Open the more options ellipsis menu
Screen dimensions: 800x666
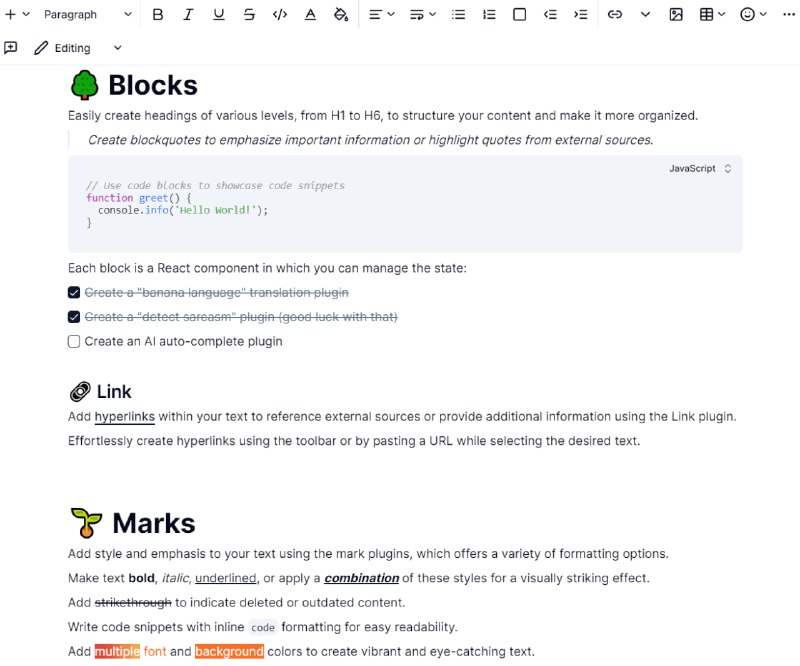(789, 14)
